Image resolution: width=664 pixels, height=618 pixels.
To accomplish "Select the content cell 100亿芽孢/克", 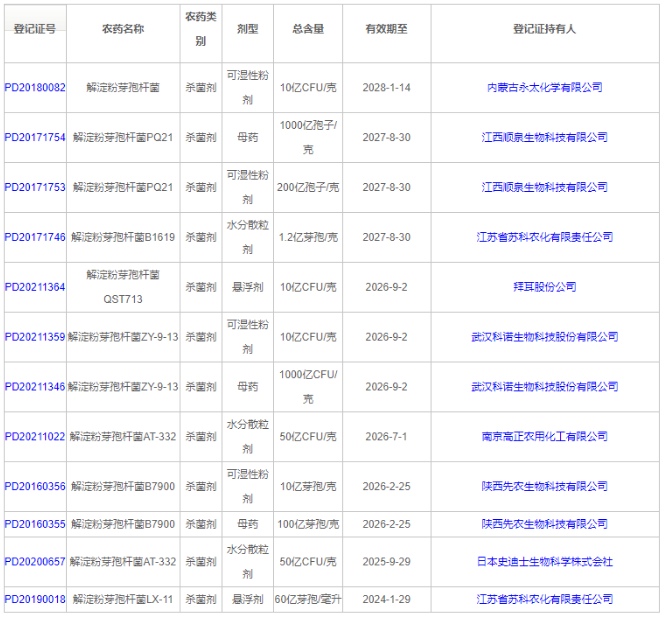I will coord(308,525).
